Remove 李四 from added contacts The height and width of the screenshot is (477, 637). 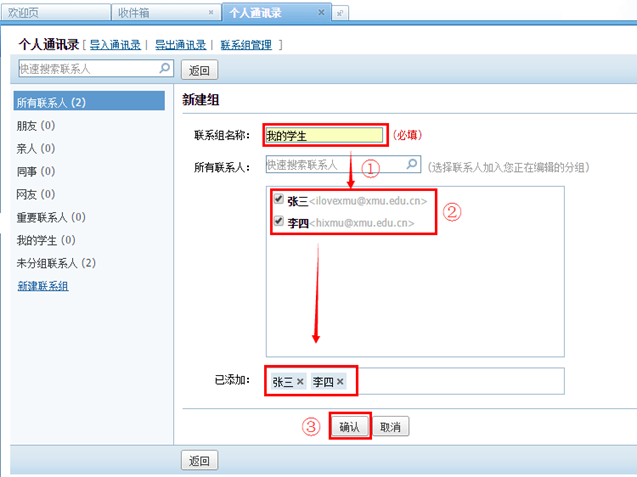click(340, 382)
